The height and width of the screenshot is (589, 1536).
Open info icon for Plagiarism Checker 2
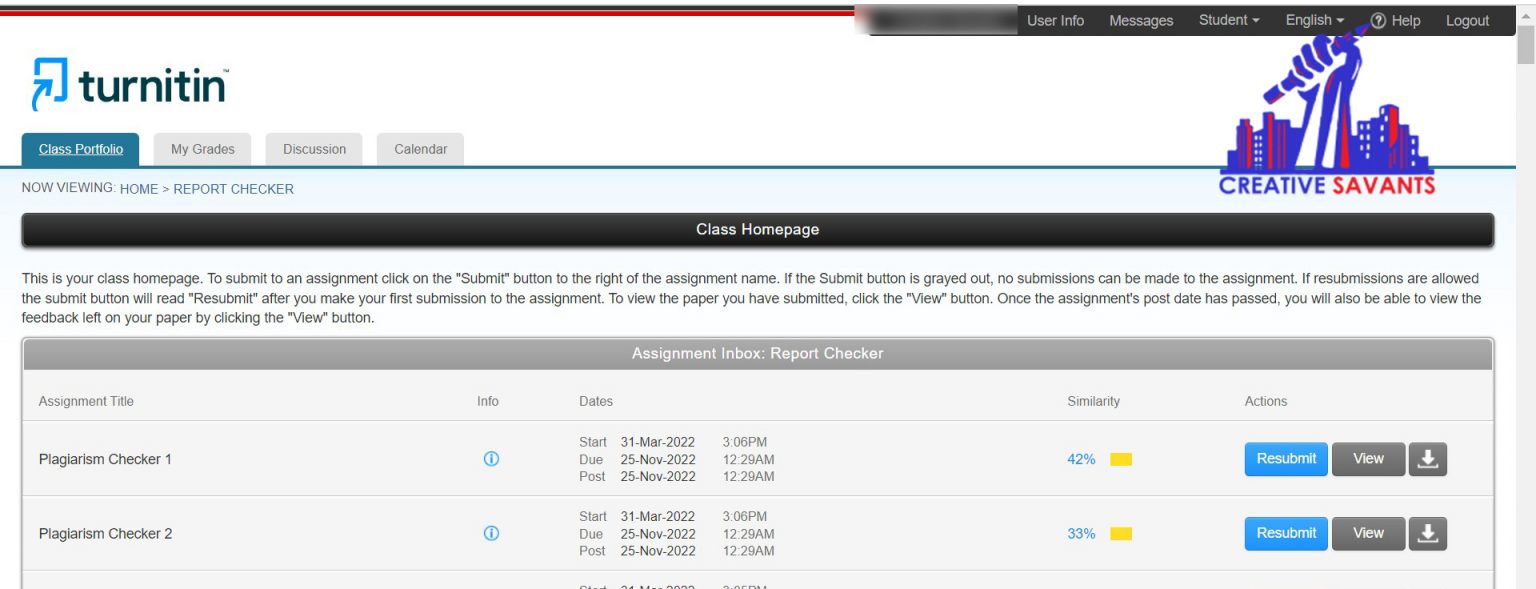coord(491,533)
